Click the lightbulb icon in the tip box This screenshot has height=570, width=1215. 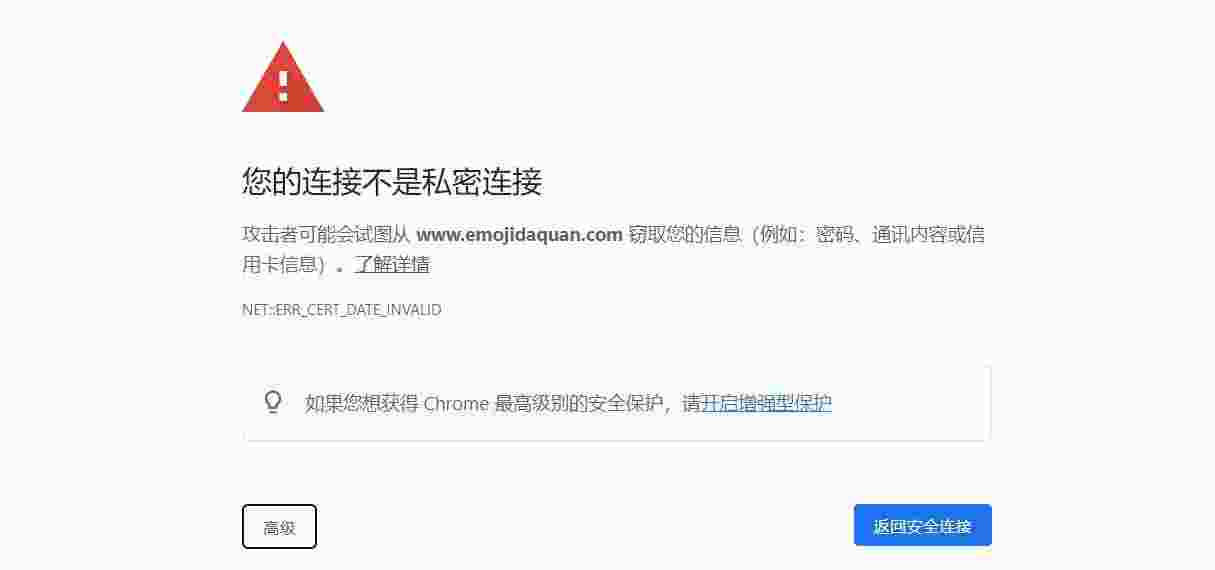click(273, 402)
